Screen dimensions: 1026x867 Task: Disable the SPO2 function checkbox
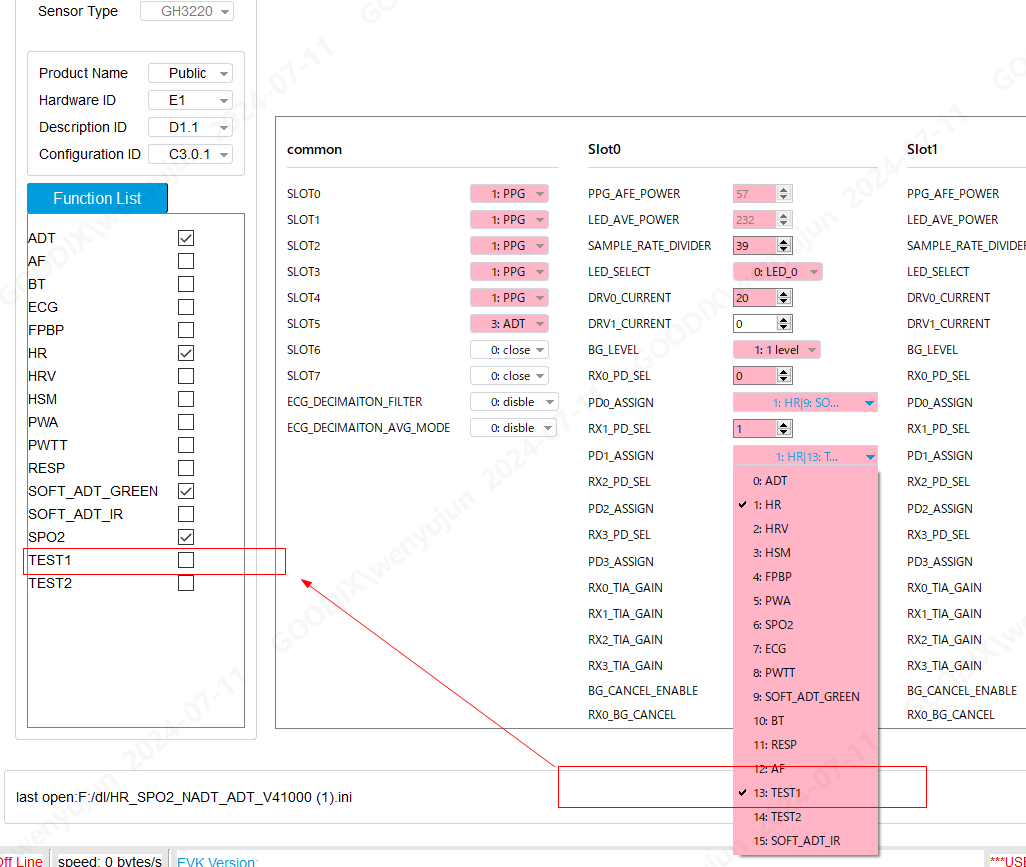(185, 537)
